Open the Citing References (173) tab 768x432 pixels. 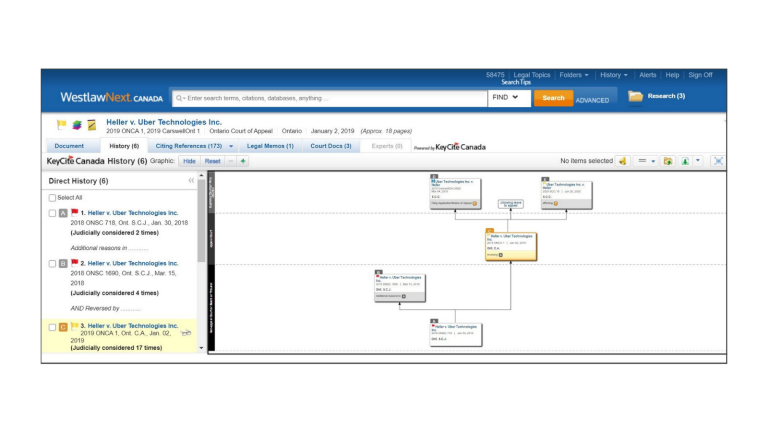coord(189,146)
